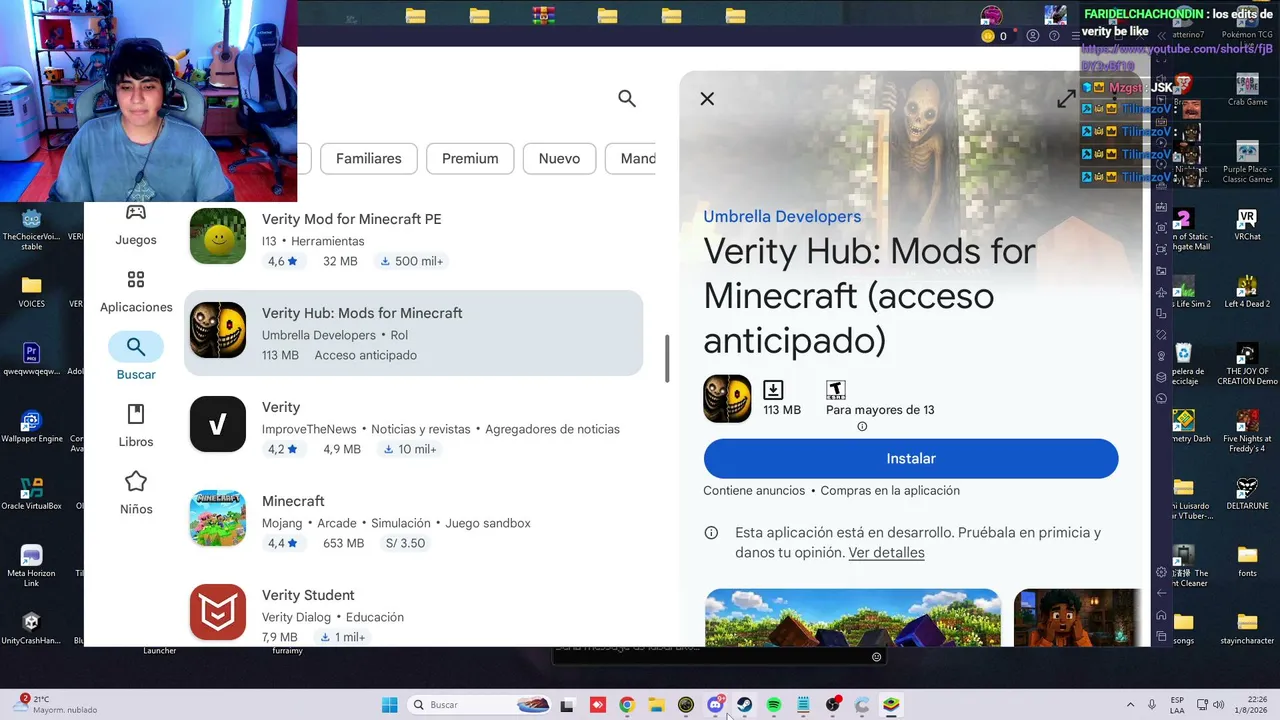Image resolution: width=1280 pixels, height=720 pixels.
Task: Open Spotify from the taskbar
Action: pos(774,705)
